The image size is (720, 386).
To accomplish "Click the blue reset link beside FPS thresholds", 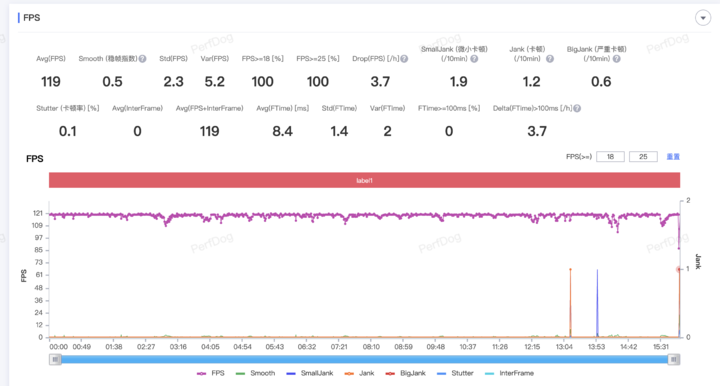I will [673, 157].
